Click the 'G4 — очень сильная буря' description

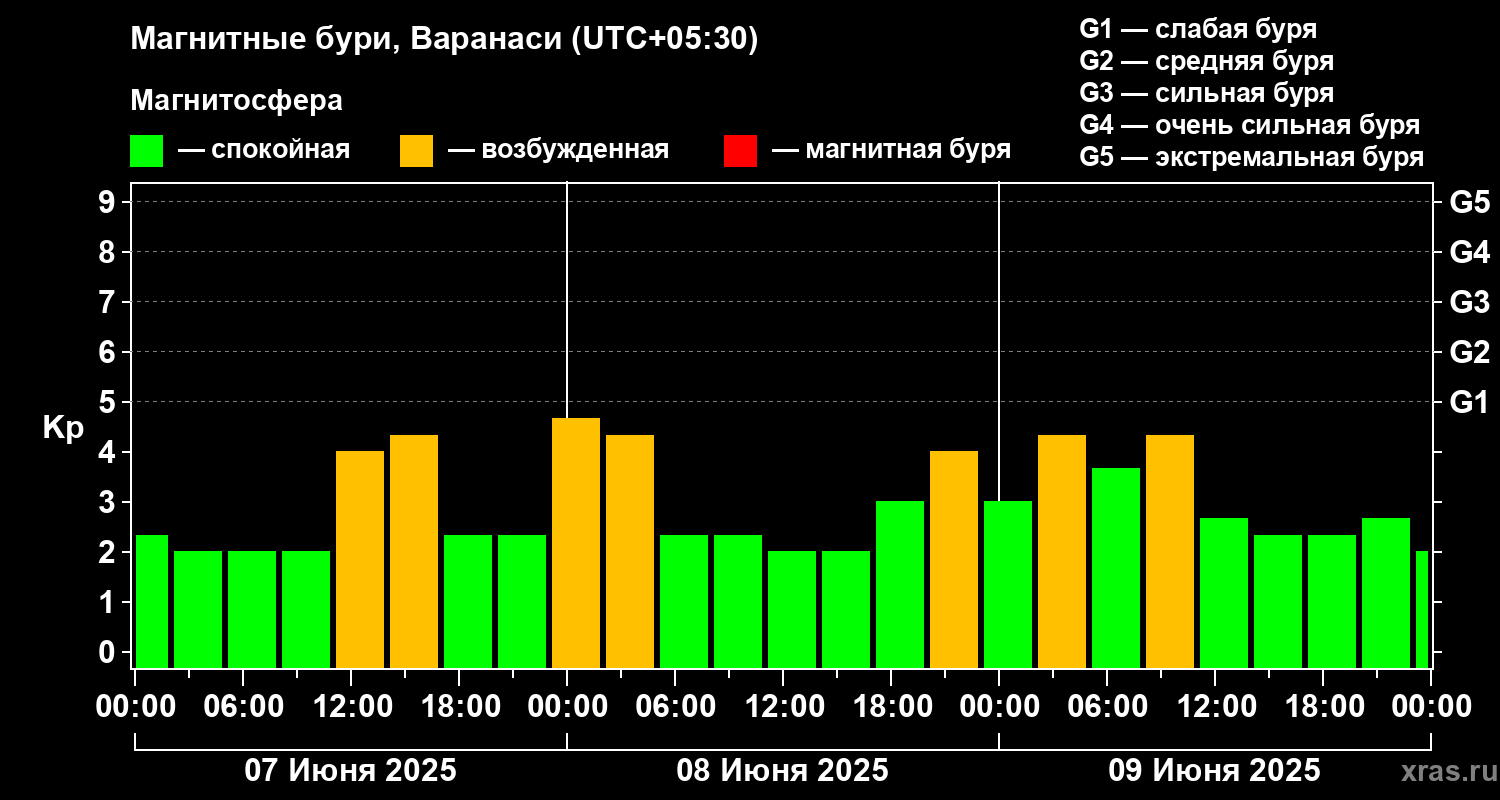tap(1249, 125)
